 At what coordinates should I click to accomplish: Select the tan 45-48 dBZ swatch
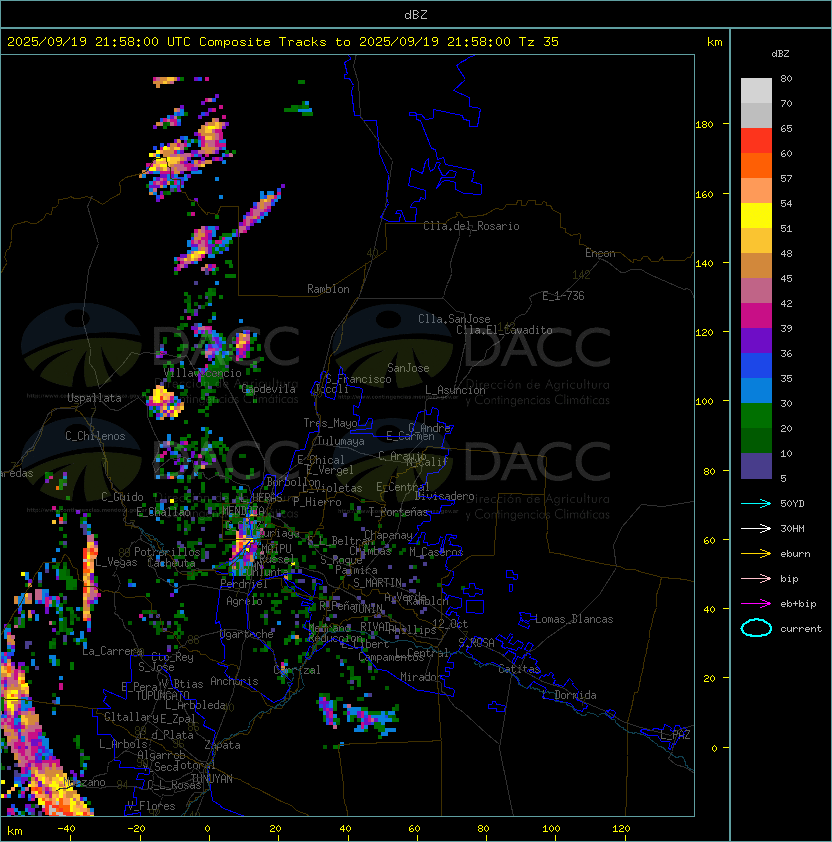click(756, 266)
